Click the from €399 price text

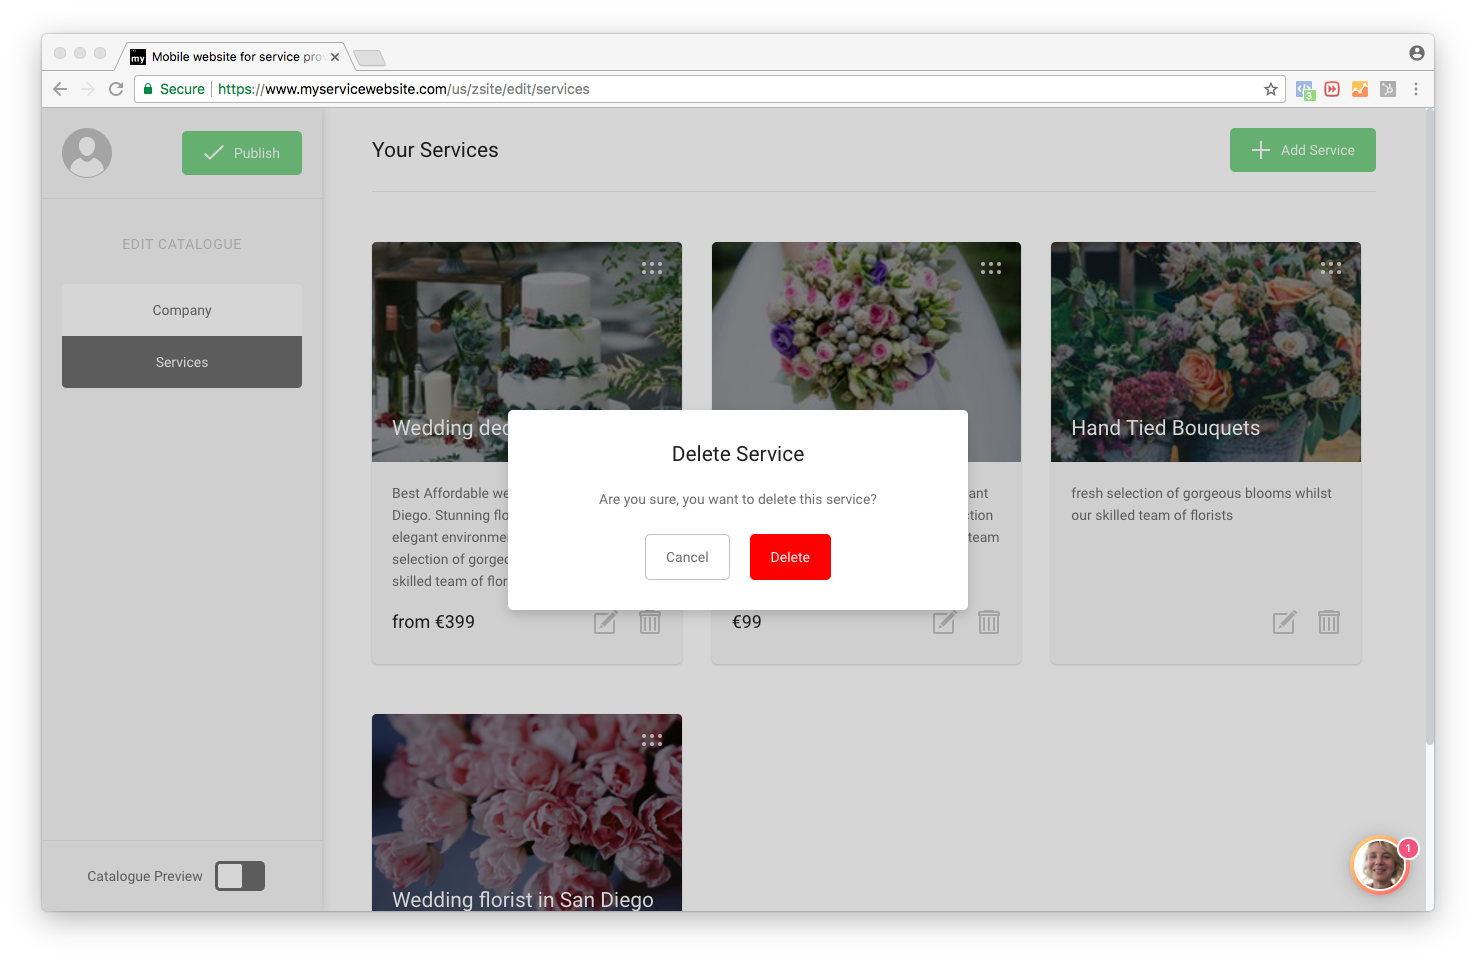point(433,622)
